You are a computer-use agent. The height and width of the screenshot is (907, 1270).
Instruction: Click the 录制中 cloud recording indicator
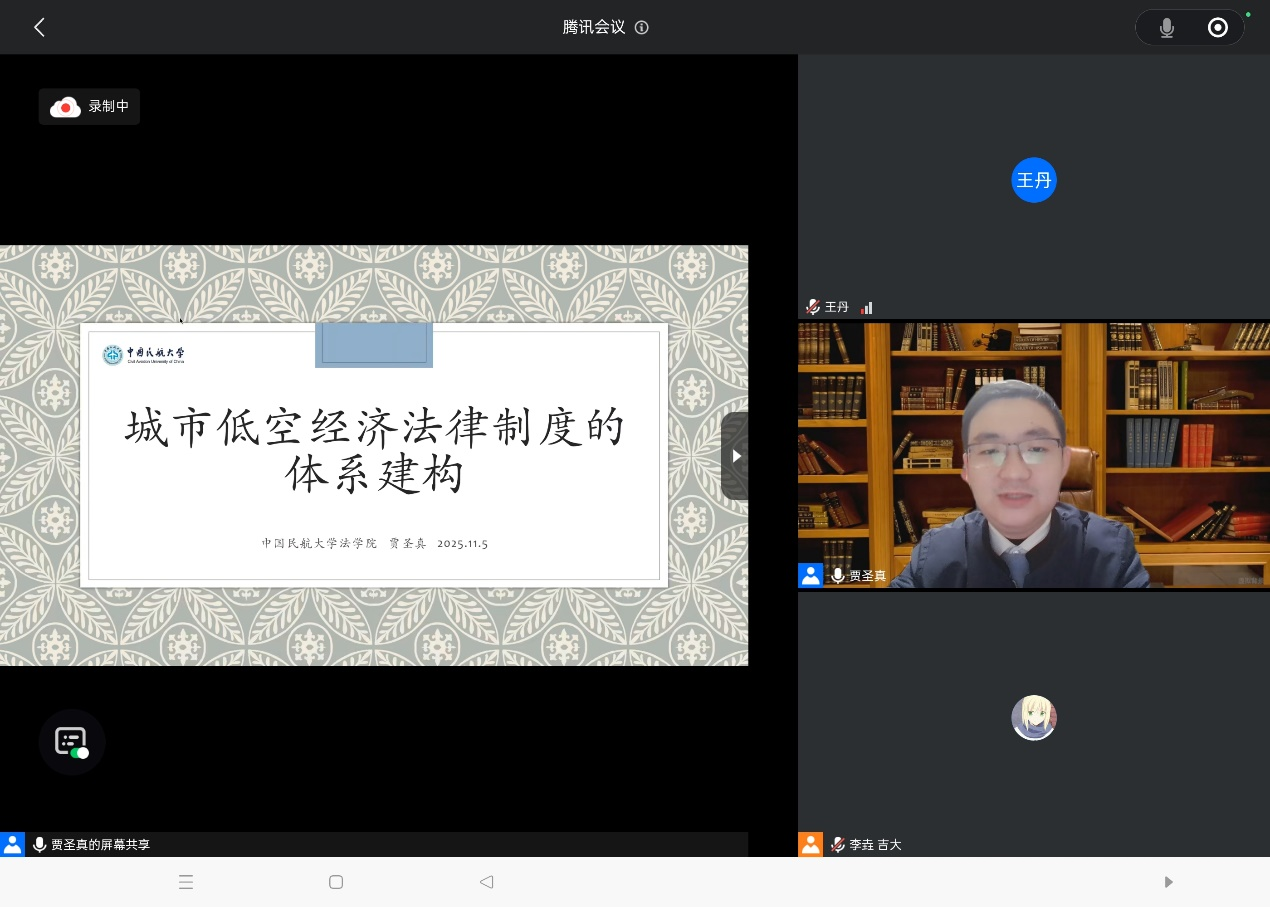coord(89,106)
